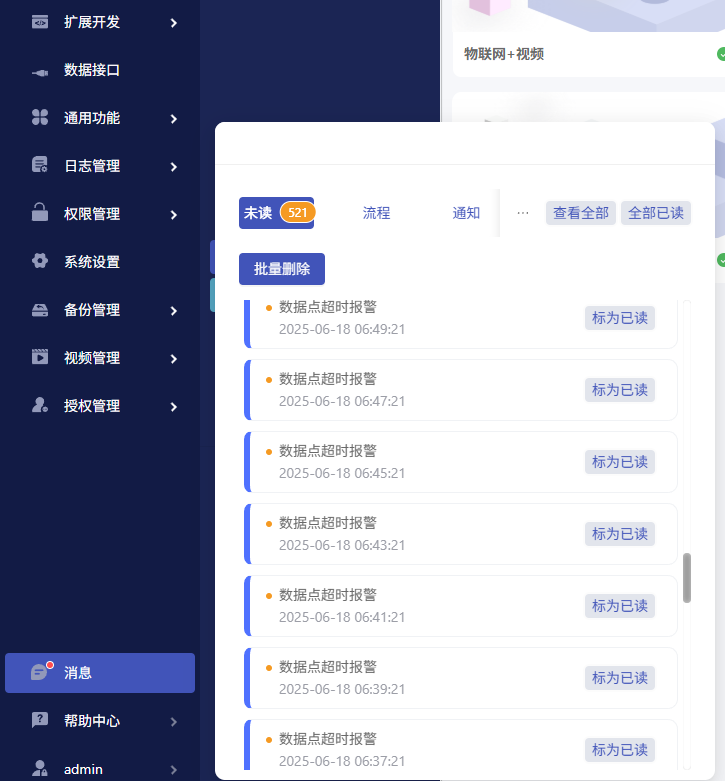Screen dimensions: 725x781
Task: Click the 扩展开发 code icon
Action: [40, 22]
